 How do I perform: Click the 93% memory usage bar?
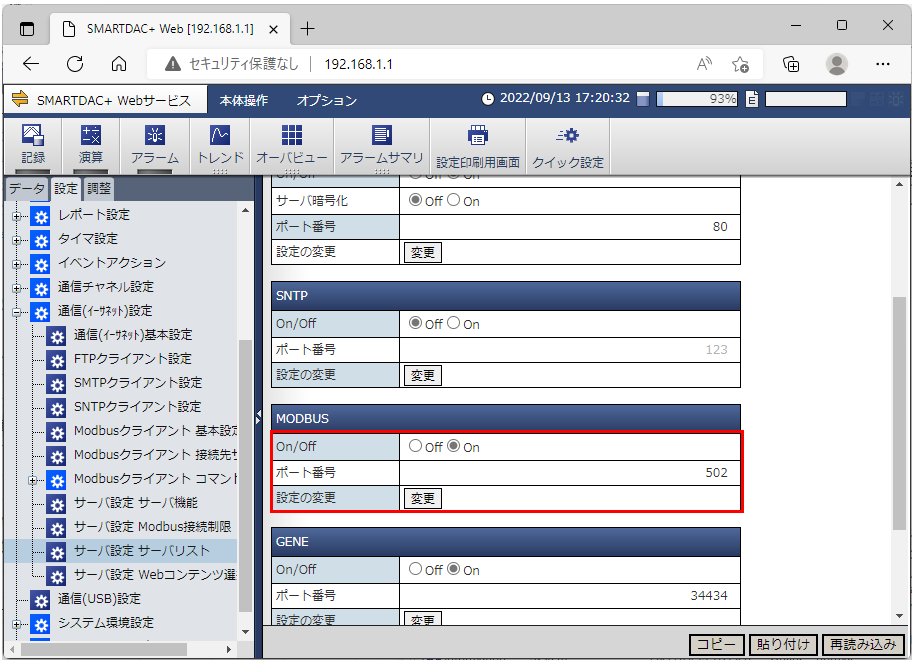pos(696,99)
